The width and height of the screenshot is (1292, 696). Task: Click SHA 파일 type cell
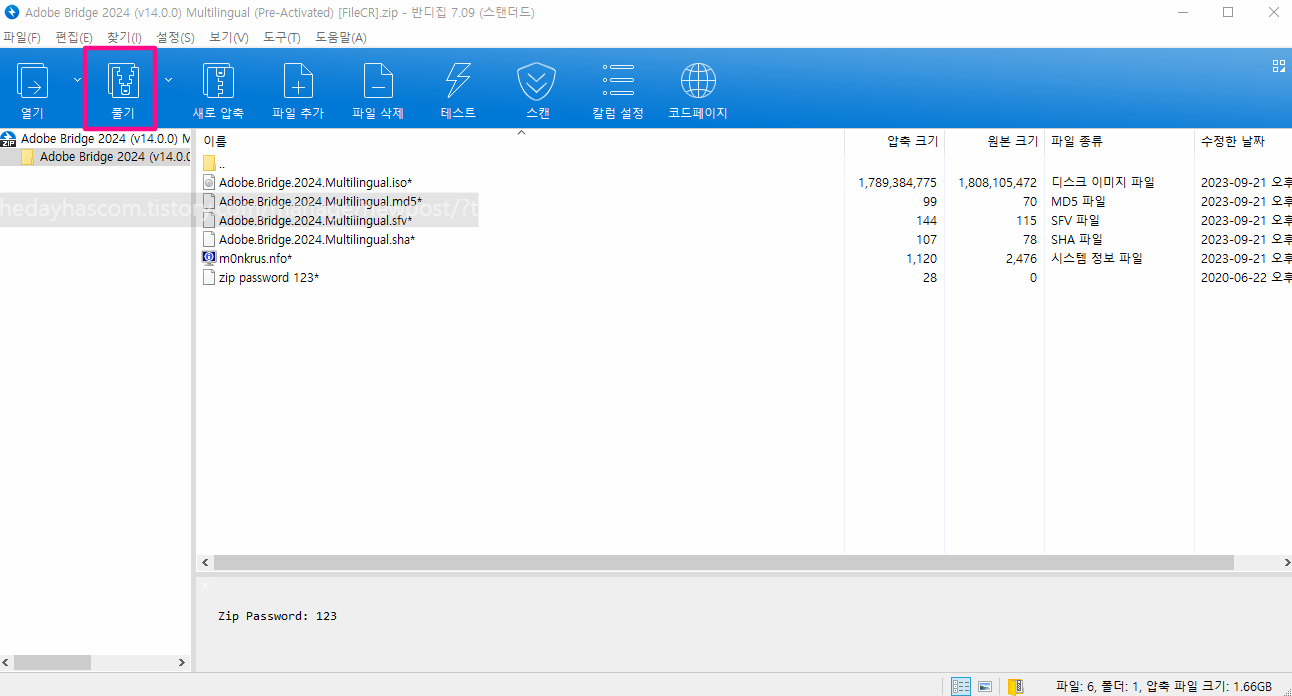pos(1077,239)
